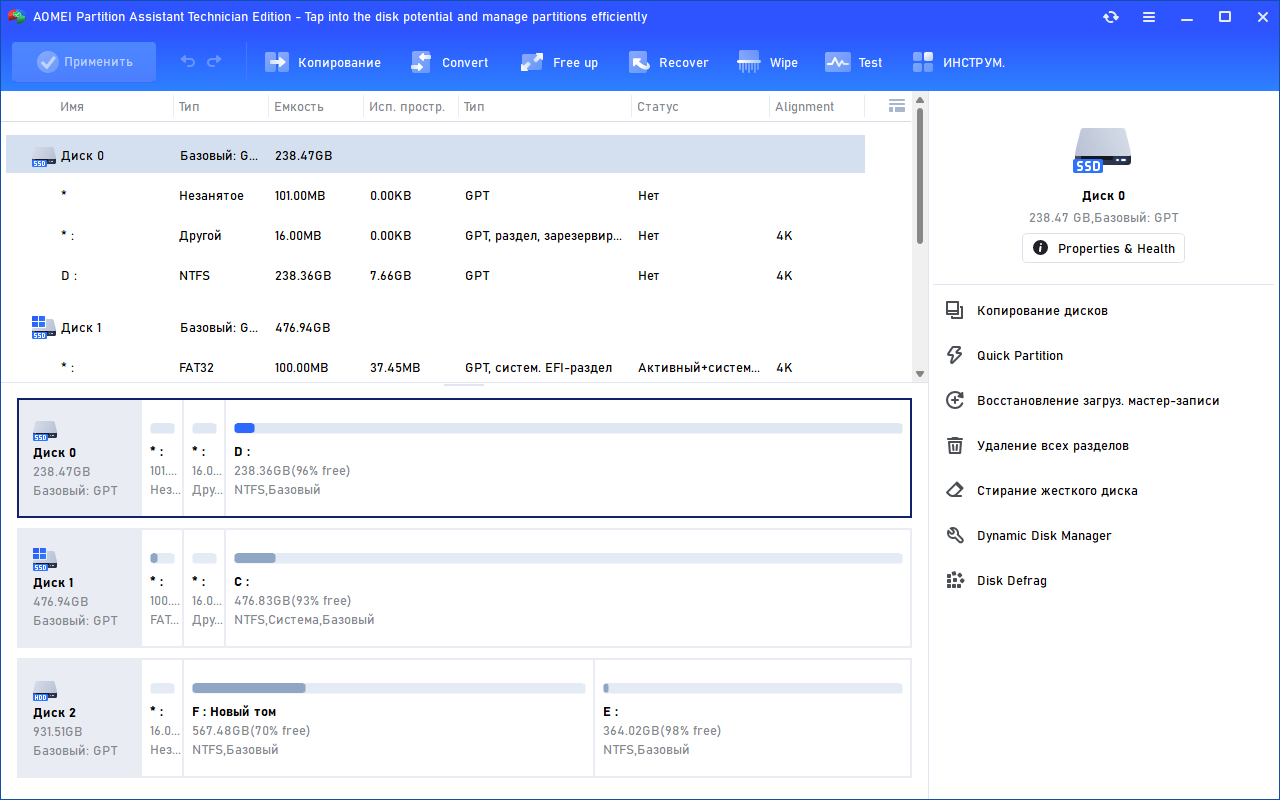This screenshot has height=800, width=1280.
Task: Select Диск 0 block in disk map
Action: pyautogui.click(x=81, y=458)
